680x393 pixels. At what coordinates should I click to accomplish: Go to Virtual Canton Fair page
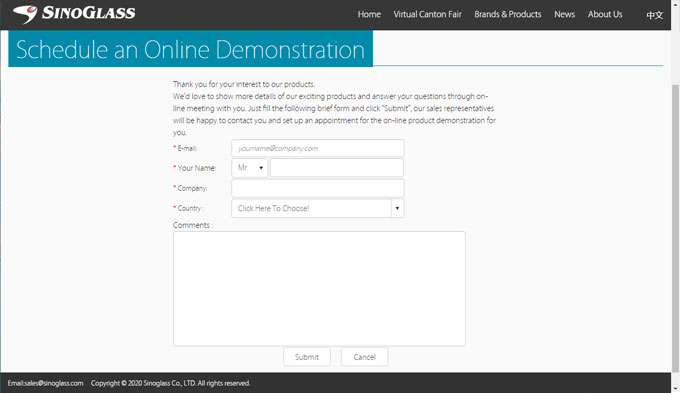pyautogui.click(x=428, y=14)
